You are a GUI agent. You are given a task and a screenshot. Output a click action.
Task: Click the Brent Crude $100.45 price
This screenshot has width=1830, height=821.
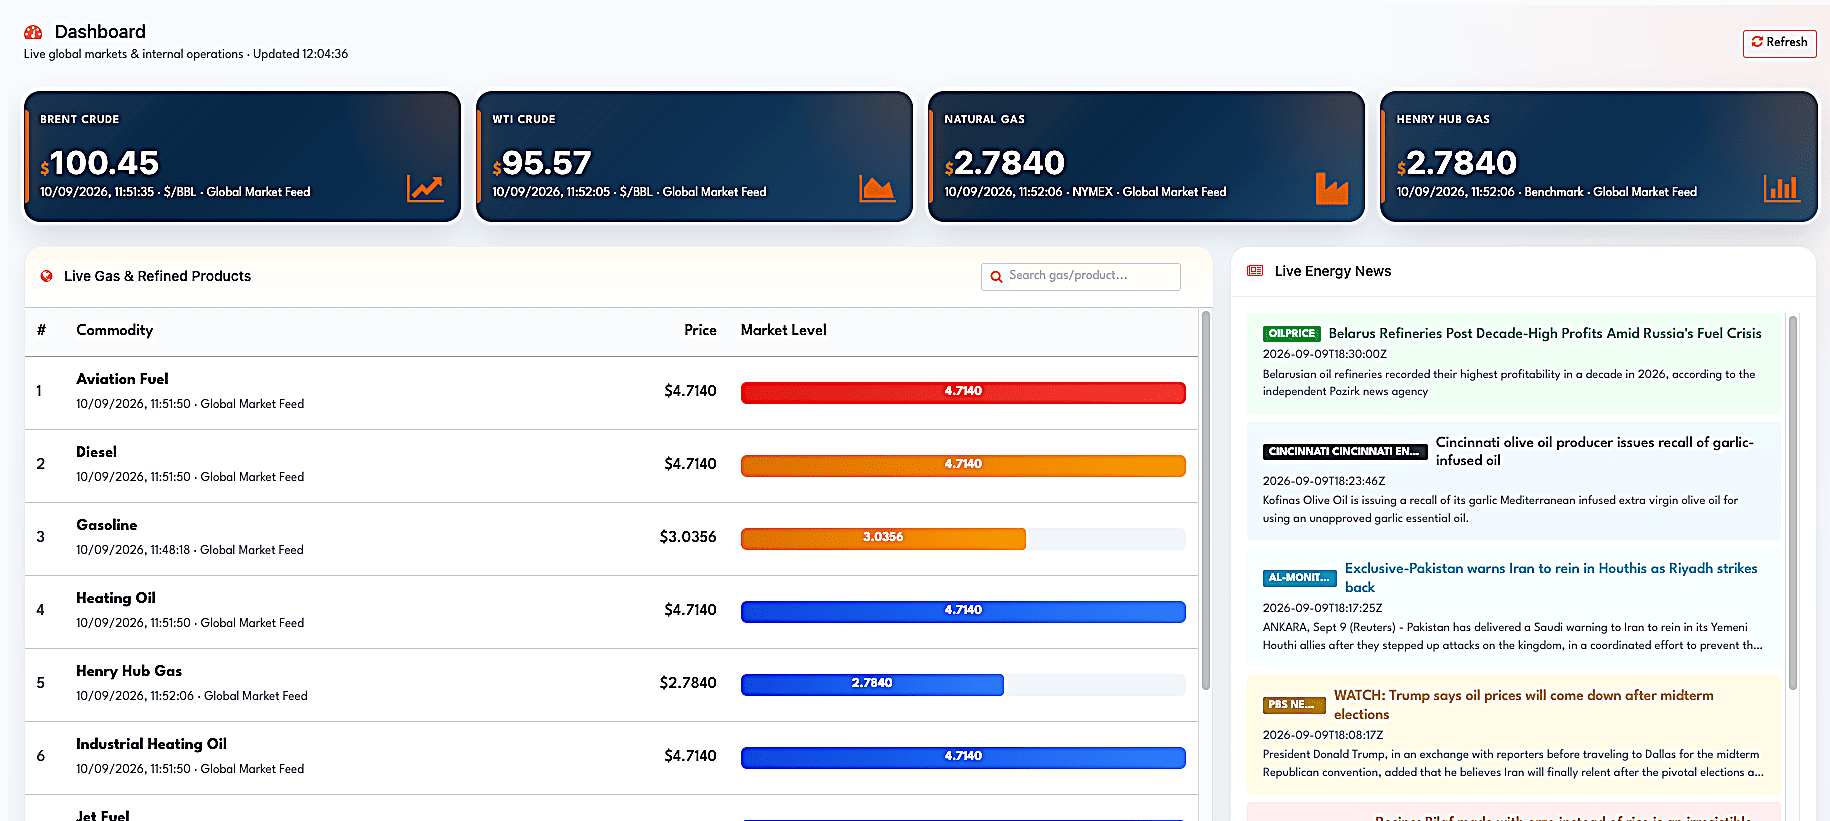point(100,163)
